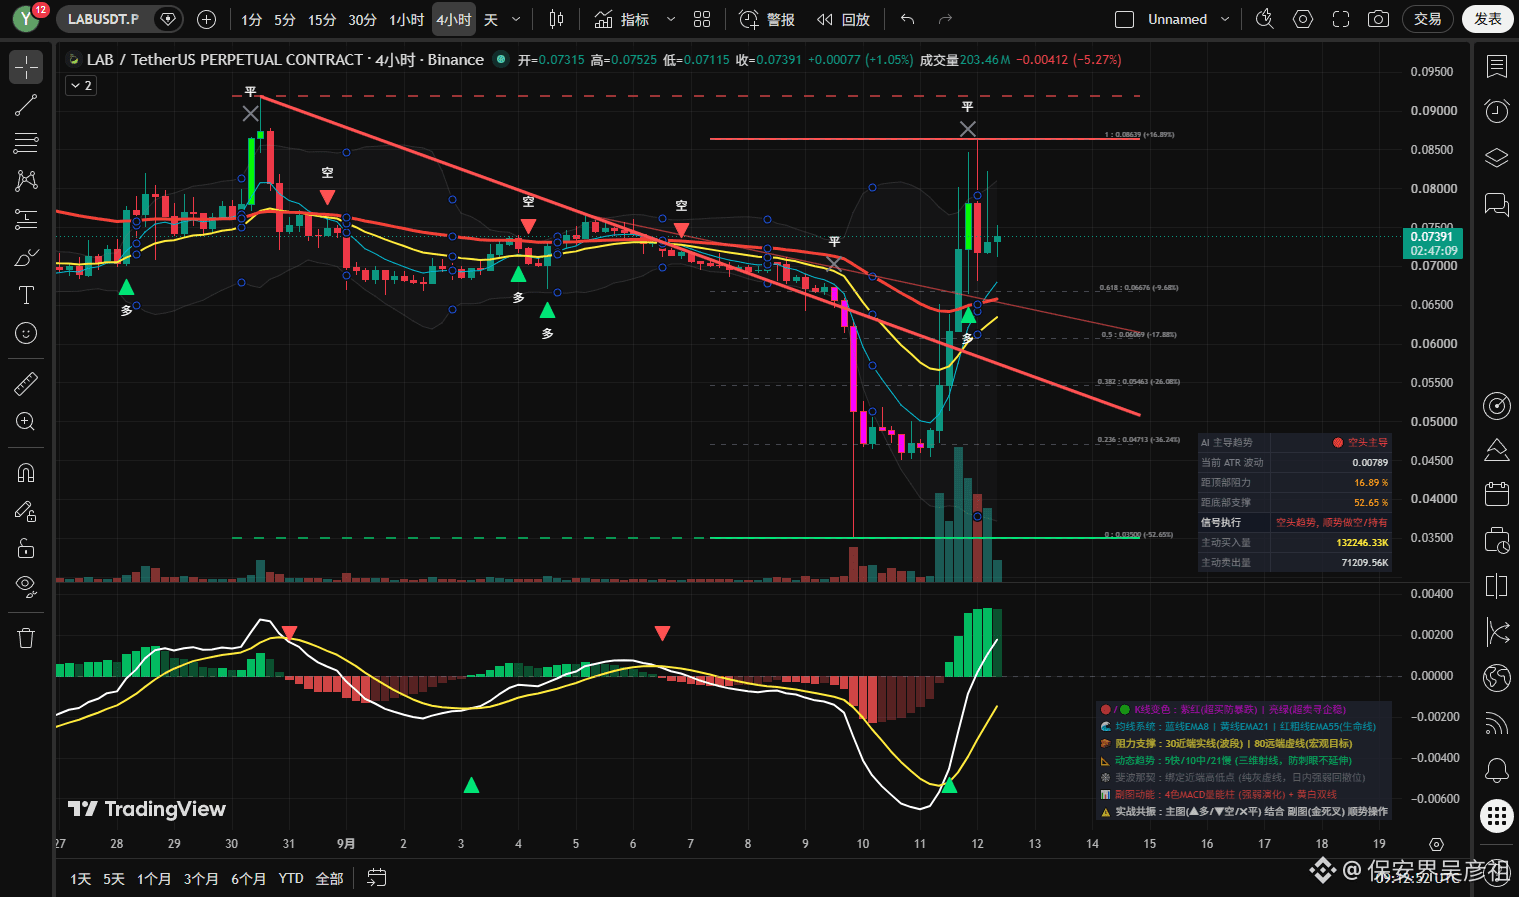
Task: Click the green status dot beside Binance
Action: [501, 59]
